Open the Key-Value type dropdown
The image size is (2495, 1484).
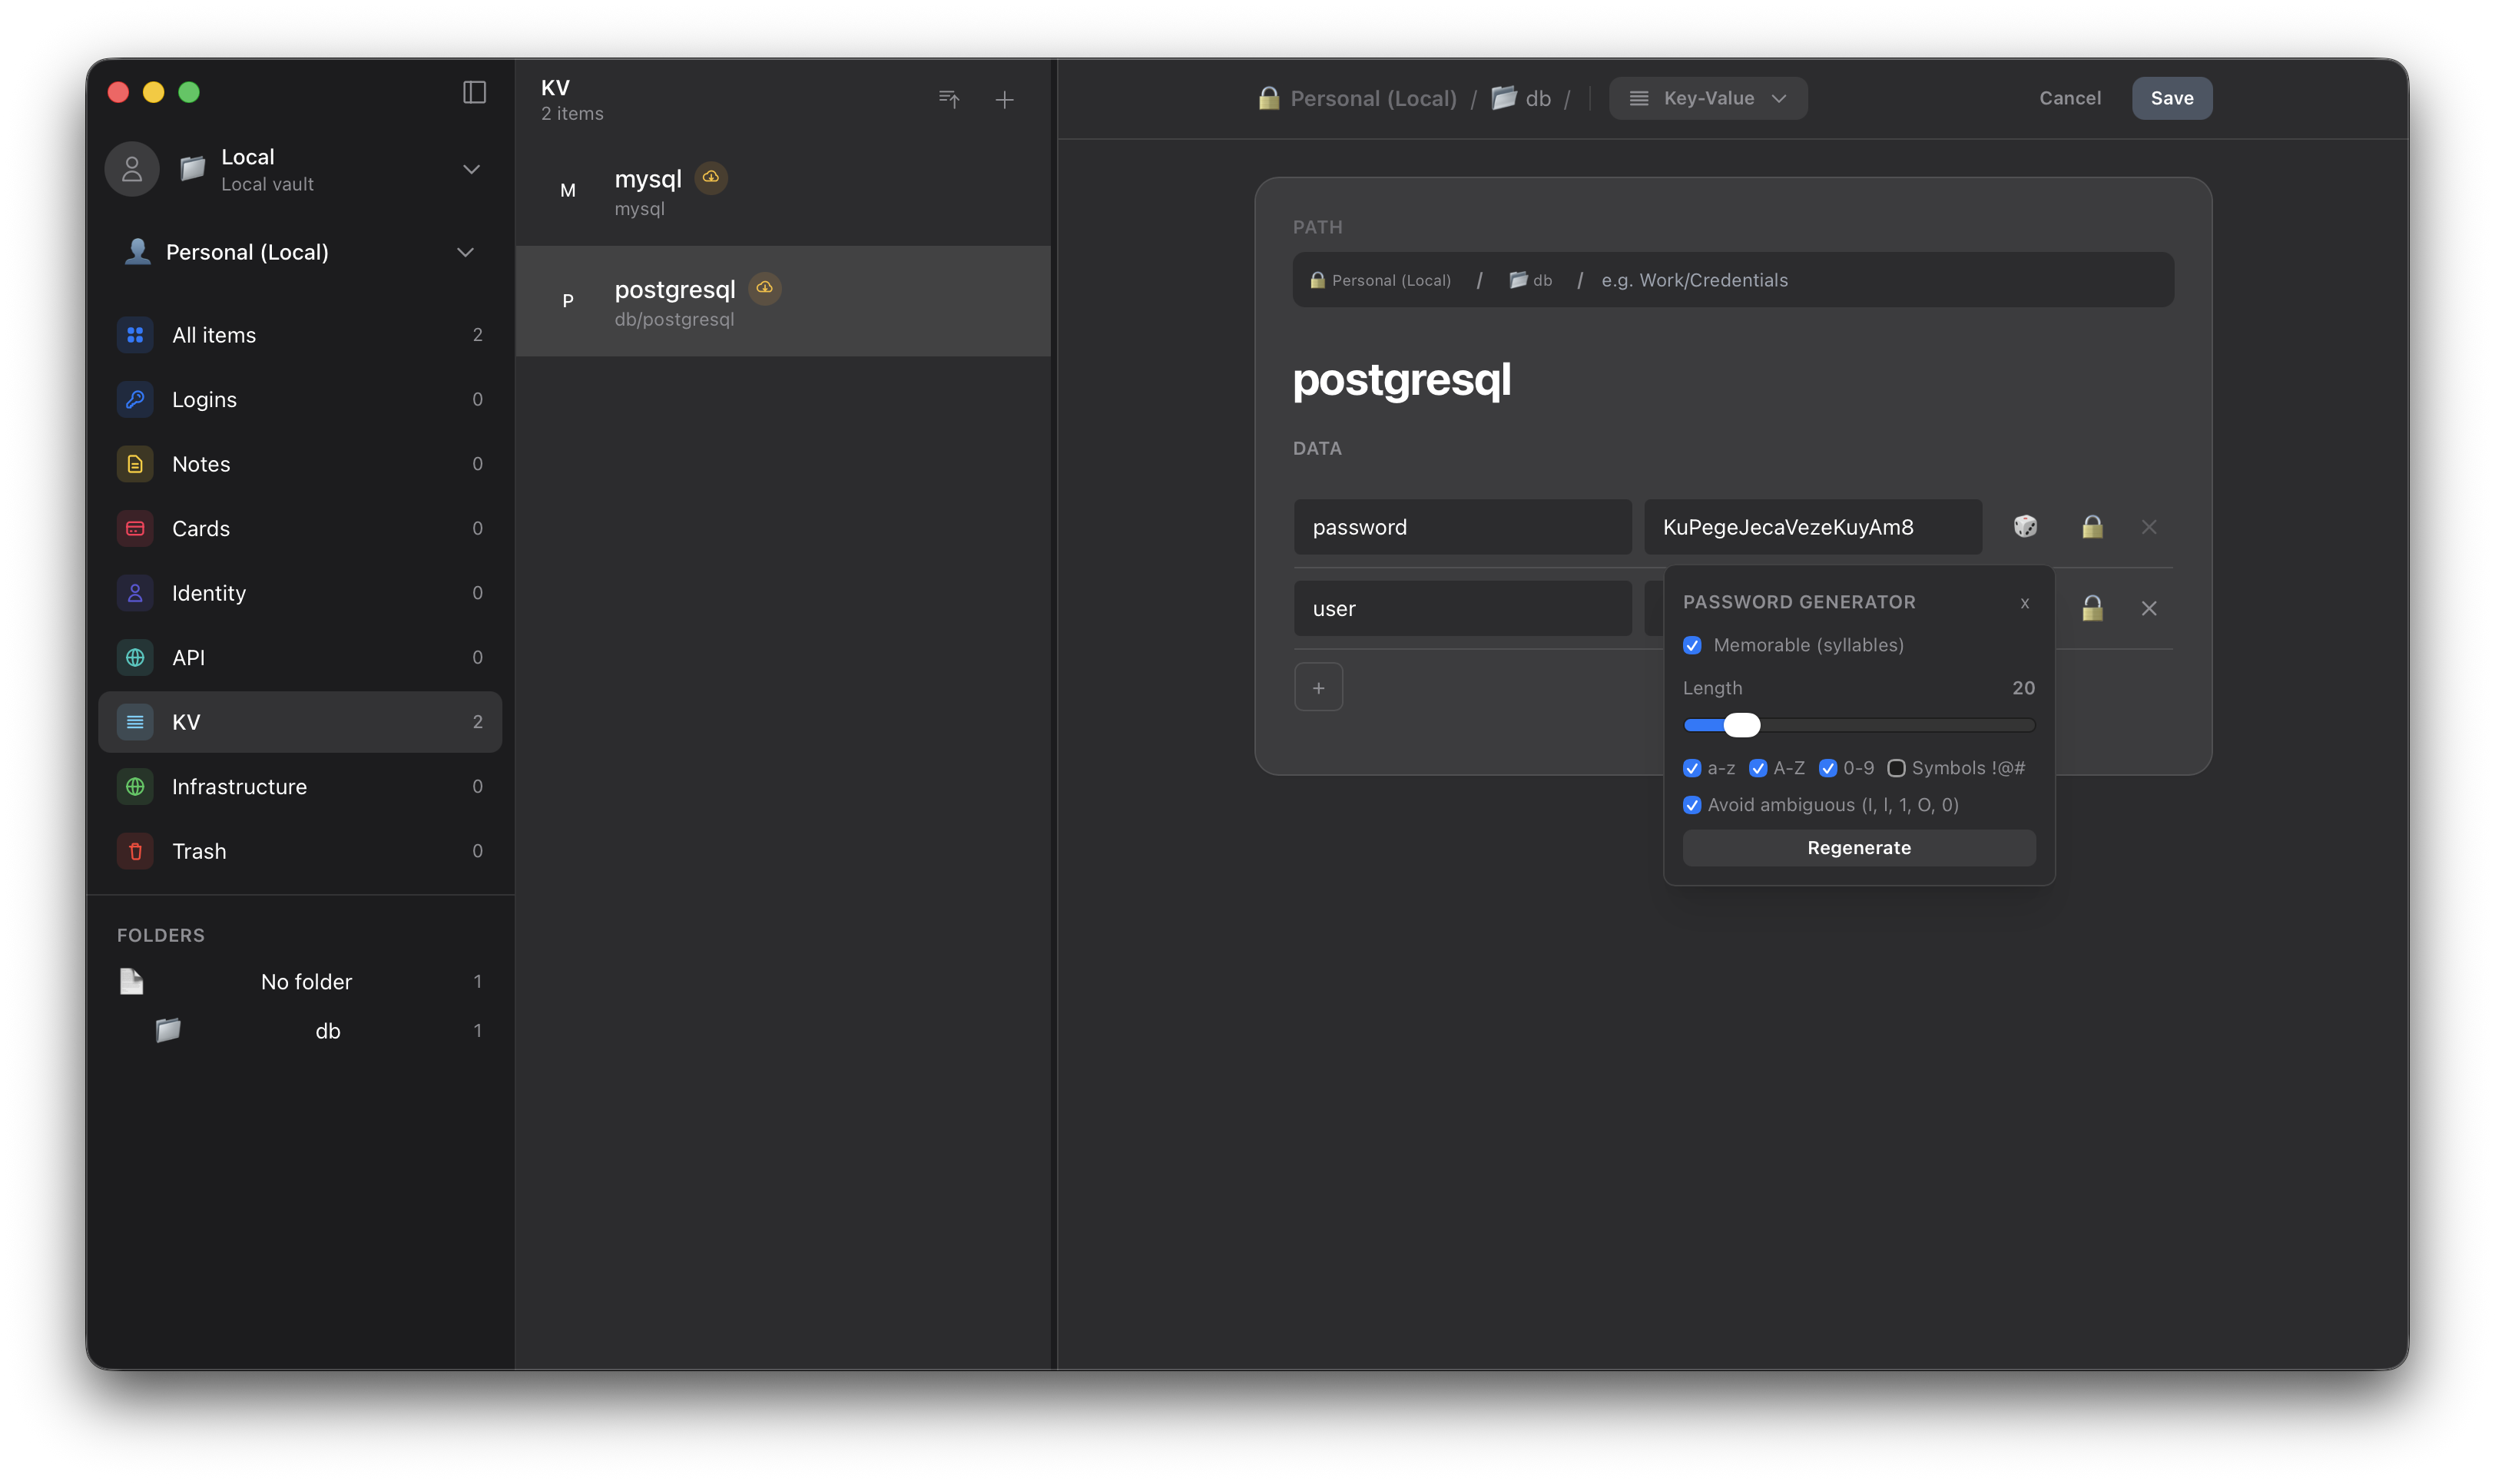[1706, 98]
